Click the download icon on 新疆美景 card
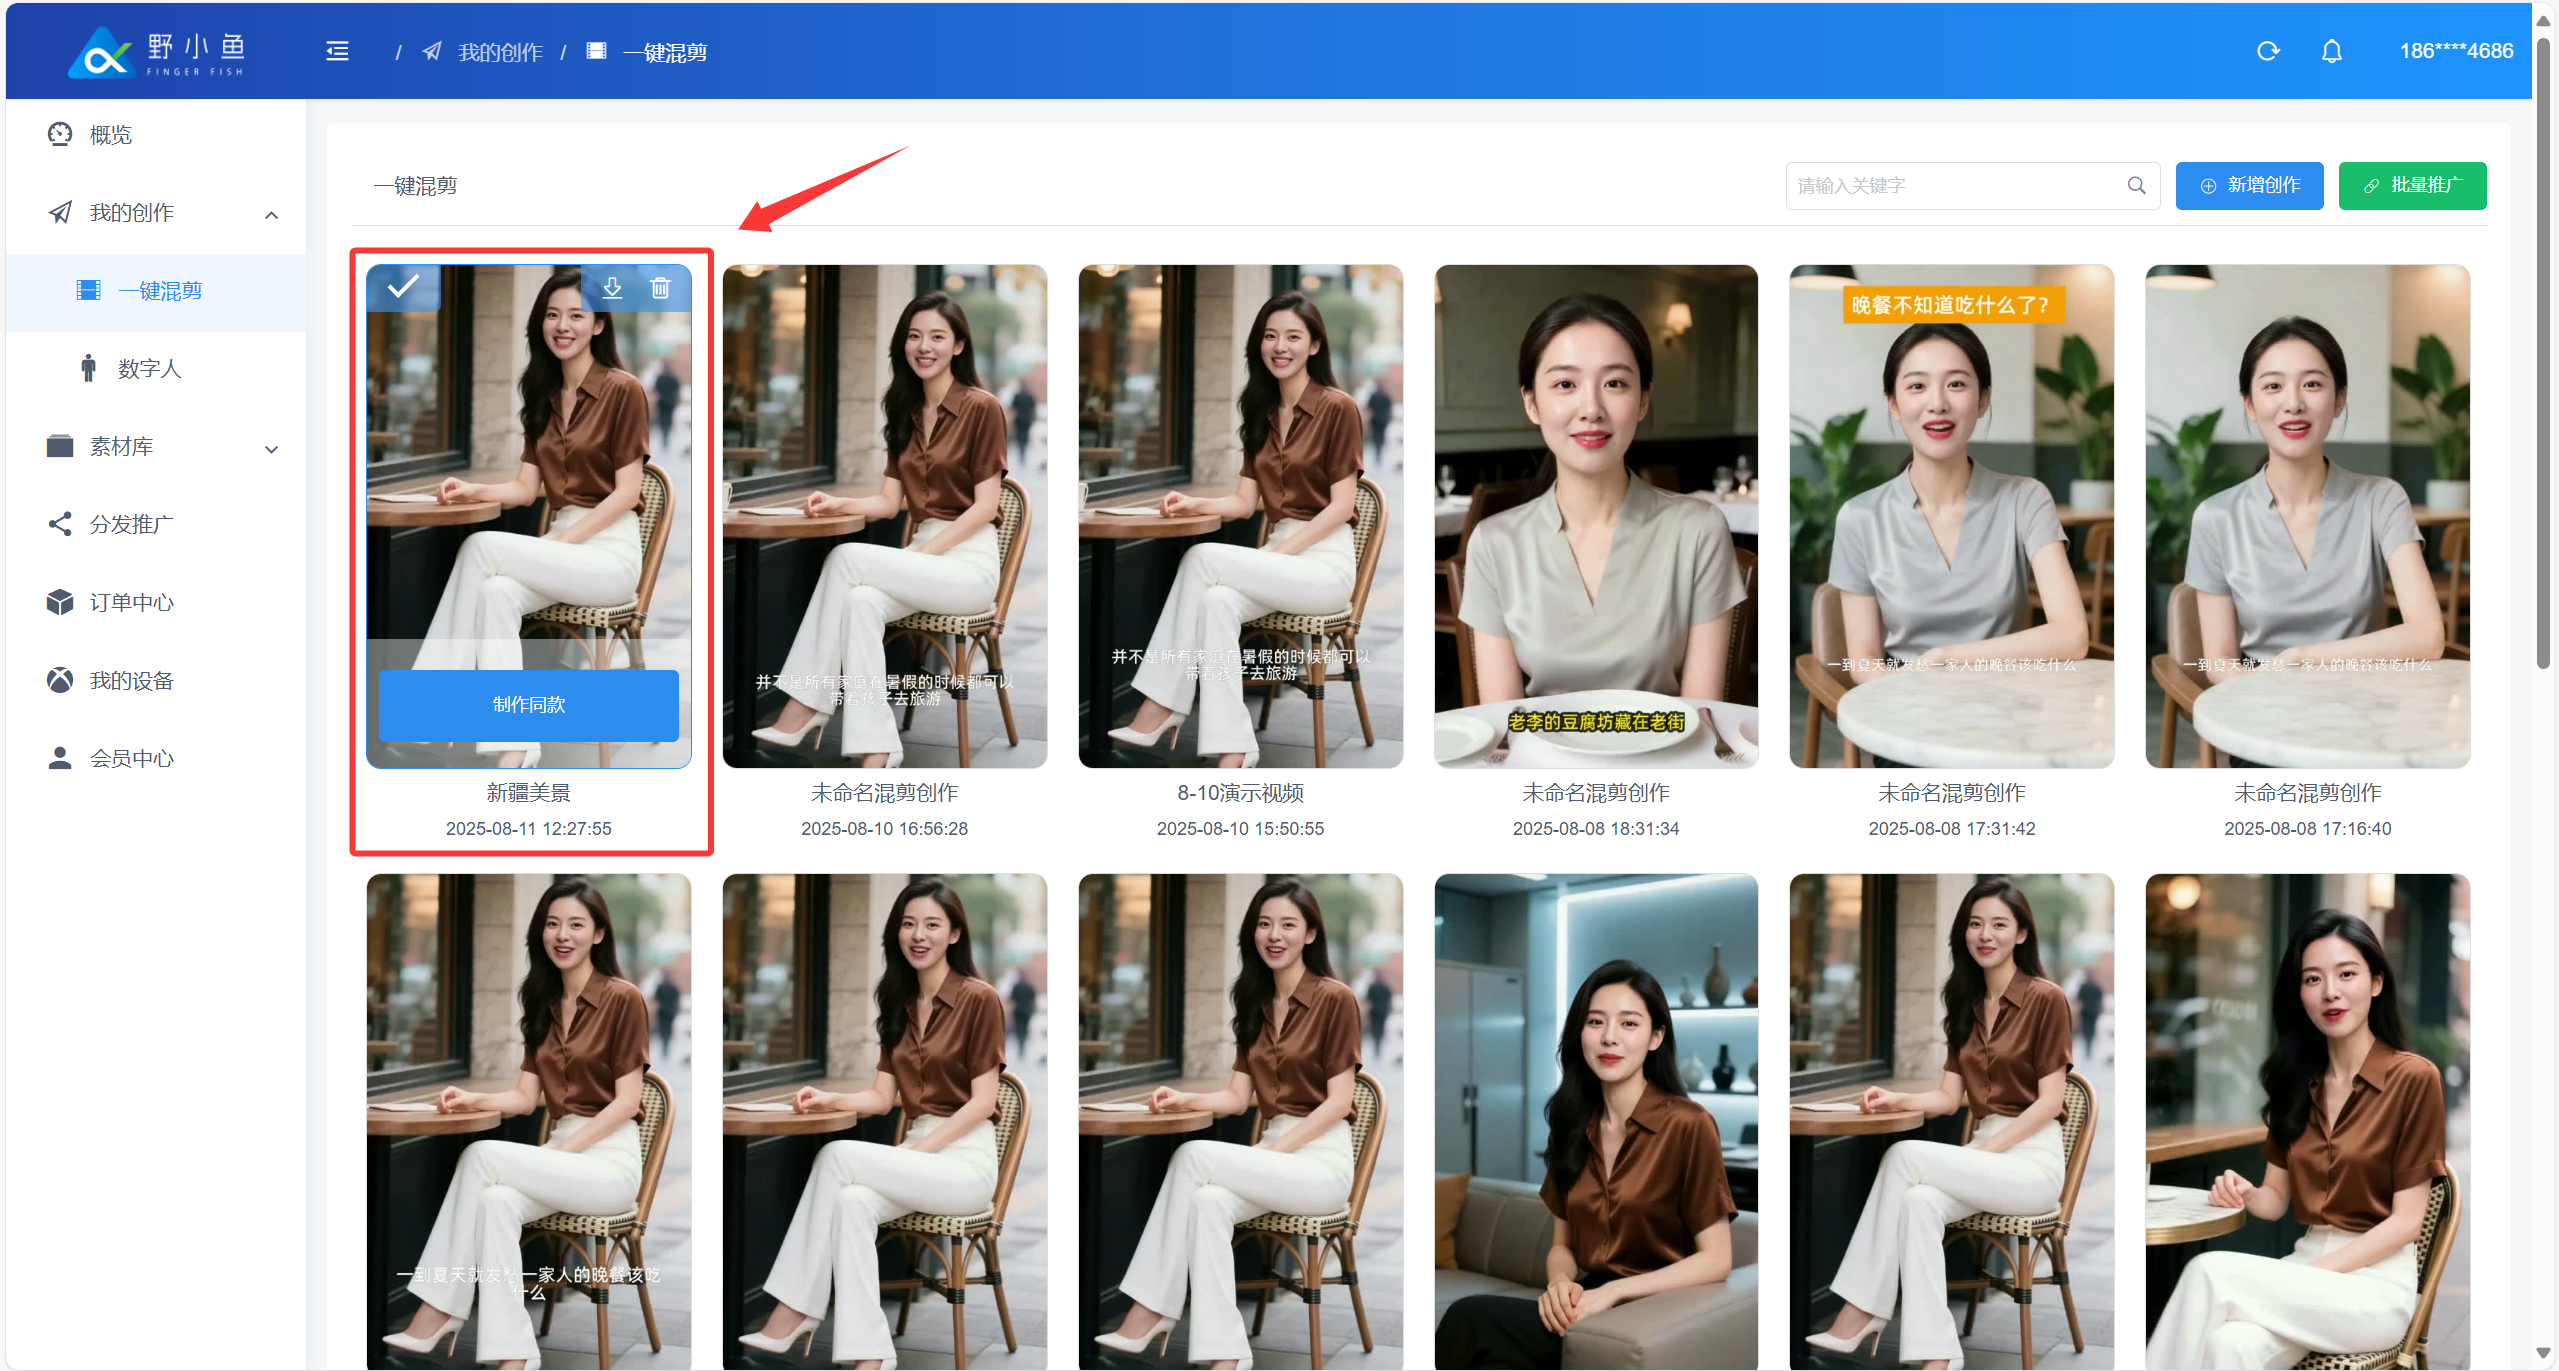 [612, 288]
